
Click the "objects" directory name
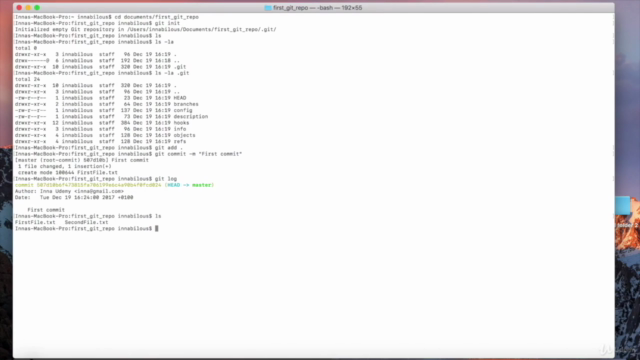pos(184,135)
